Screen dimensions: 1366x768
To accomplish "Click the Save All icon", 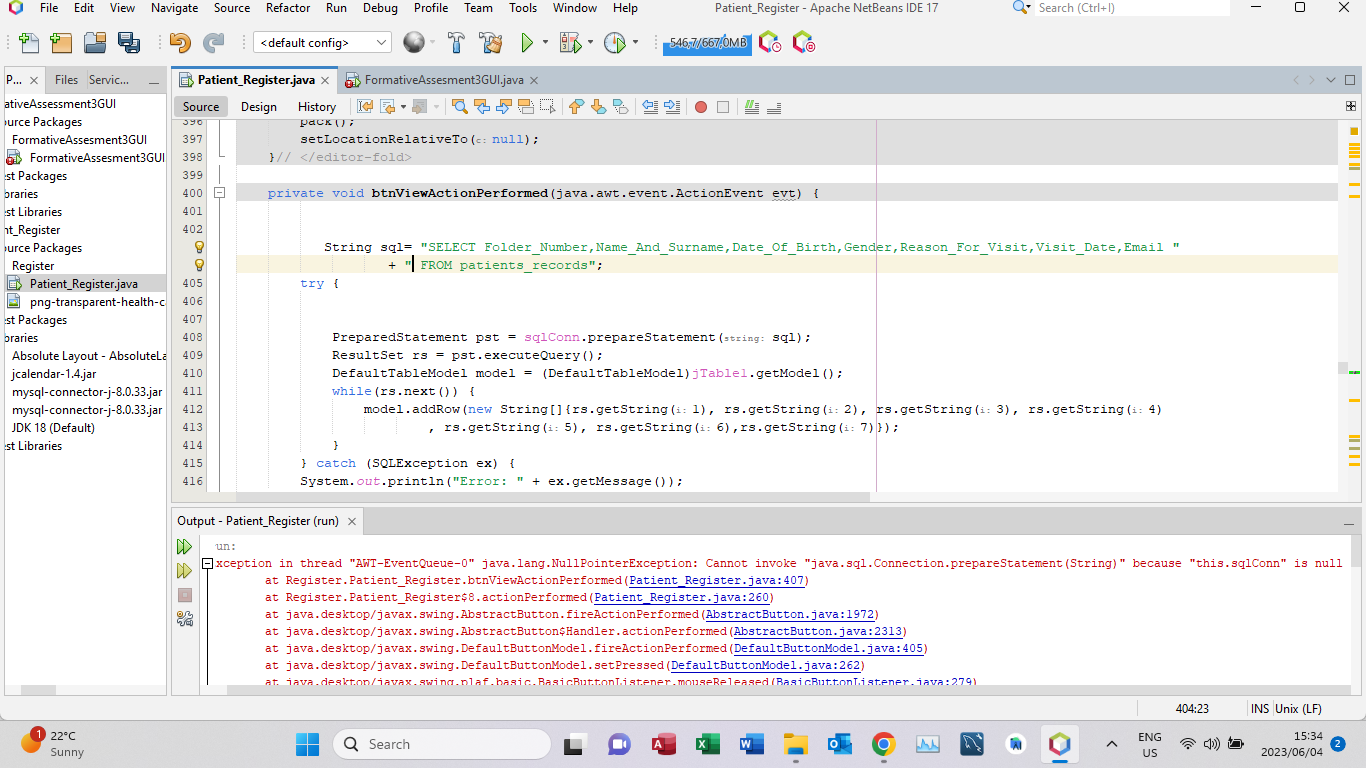I will (x=129, y=43).
